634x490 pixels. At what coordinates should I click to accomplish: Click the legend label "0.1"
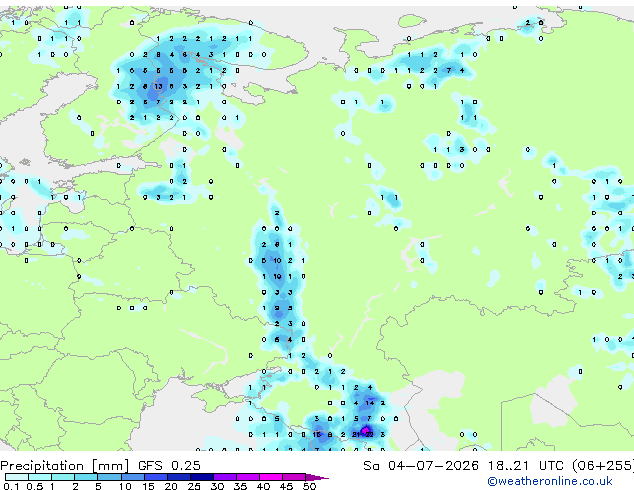point(11,486)
